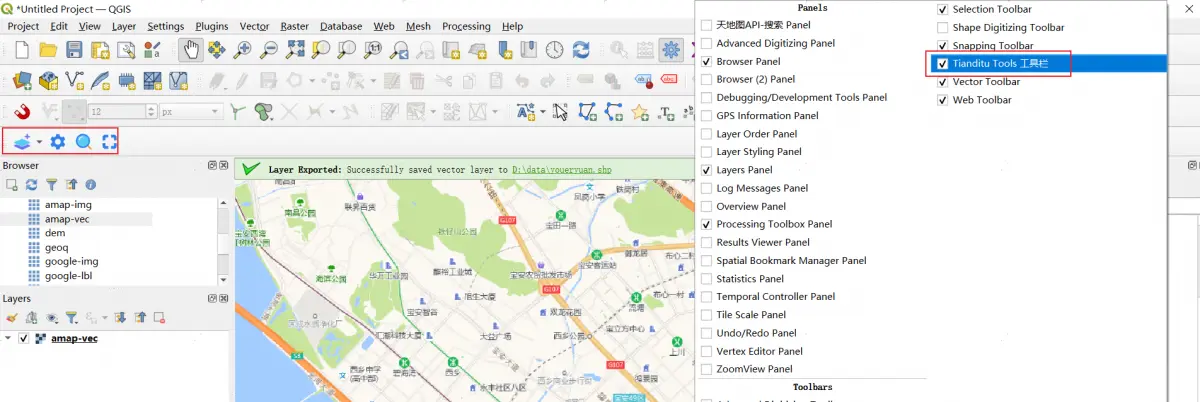
Task: Click Filter Browser funnel icon
Action: tap(51, 185)
